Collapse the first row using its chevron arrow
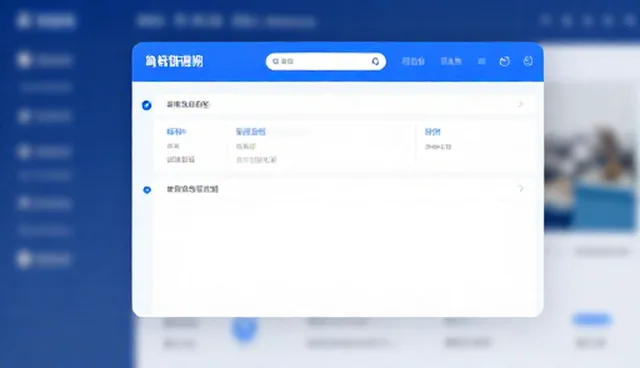 click(x=520, y=104)
